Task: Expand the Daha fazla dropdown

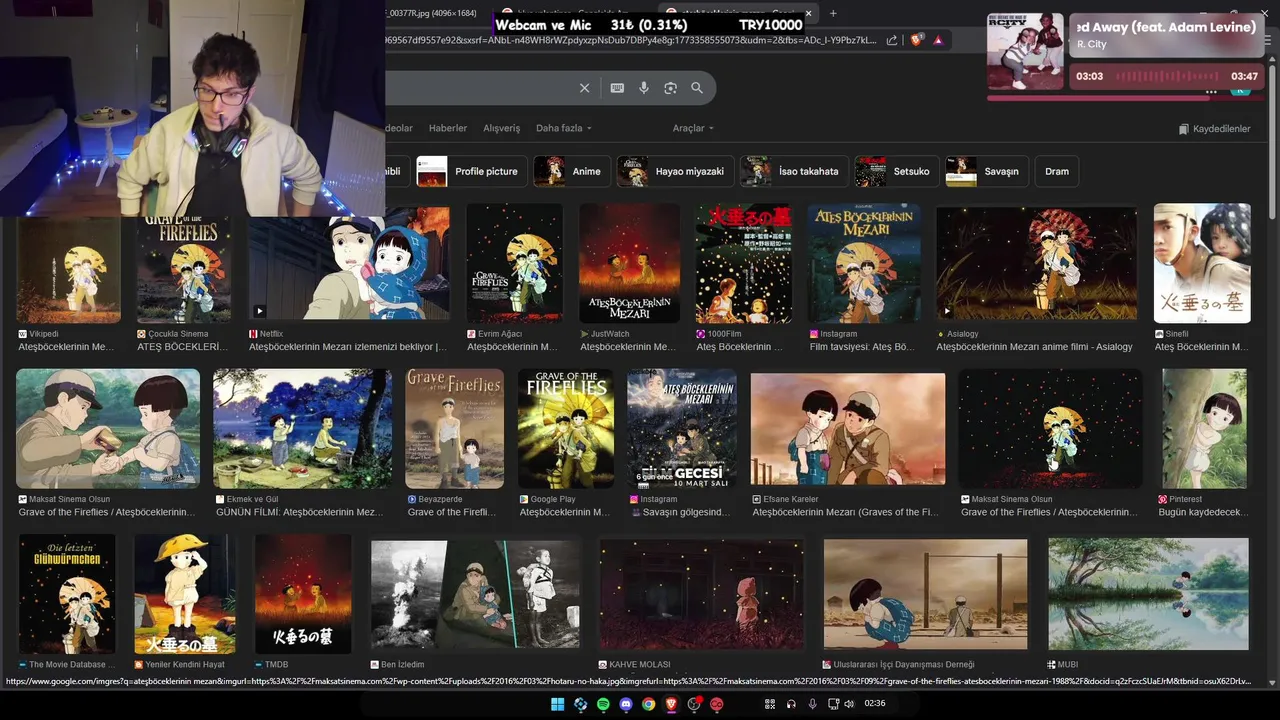Action: tap(563, 128)
